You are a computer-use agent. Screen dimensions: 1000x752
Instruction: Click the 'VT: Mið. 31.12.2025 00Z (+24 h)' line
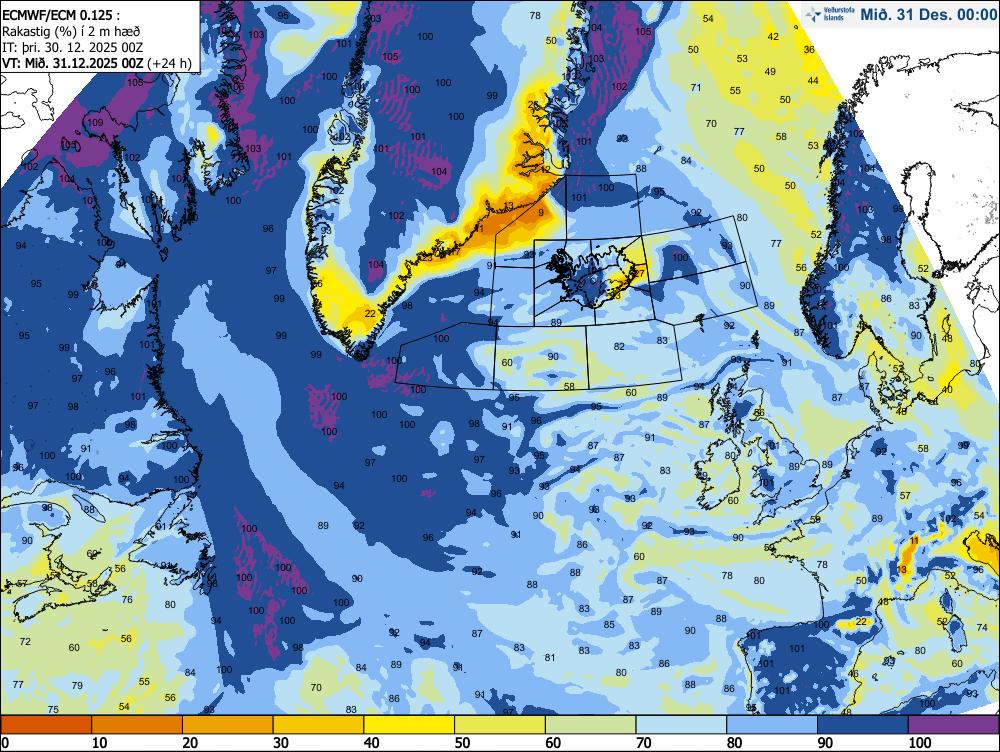click(96, 63)
